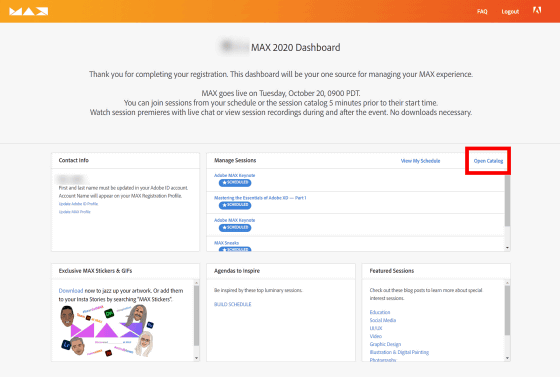
Task: Click the Logout link
Action: (510, 11)
